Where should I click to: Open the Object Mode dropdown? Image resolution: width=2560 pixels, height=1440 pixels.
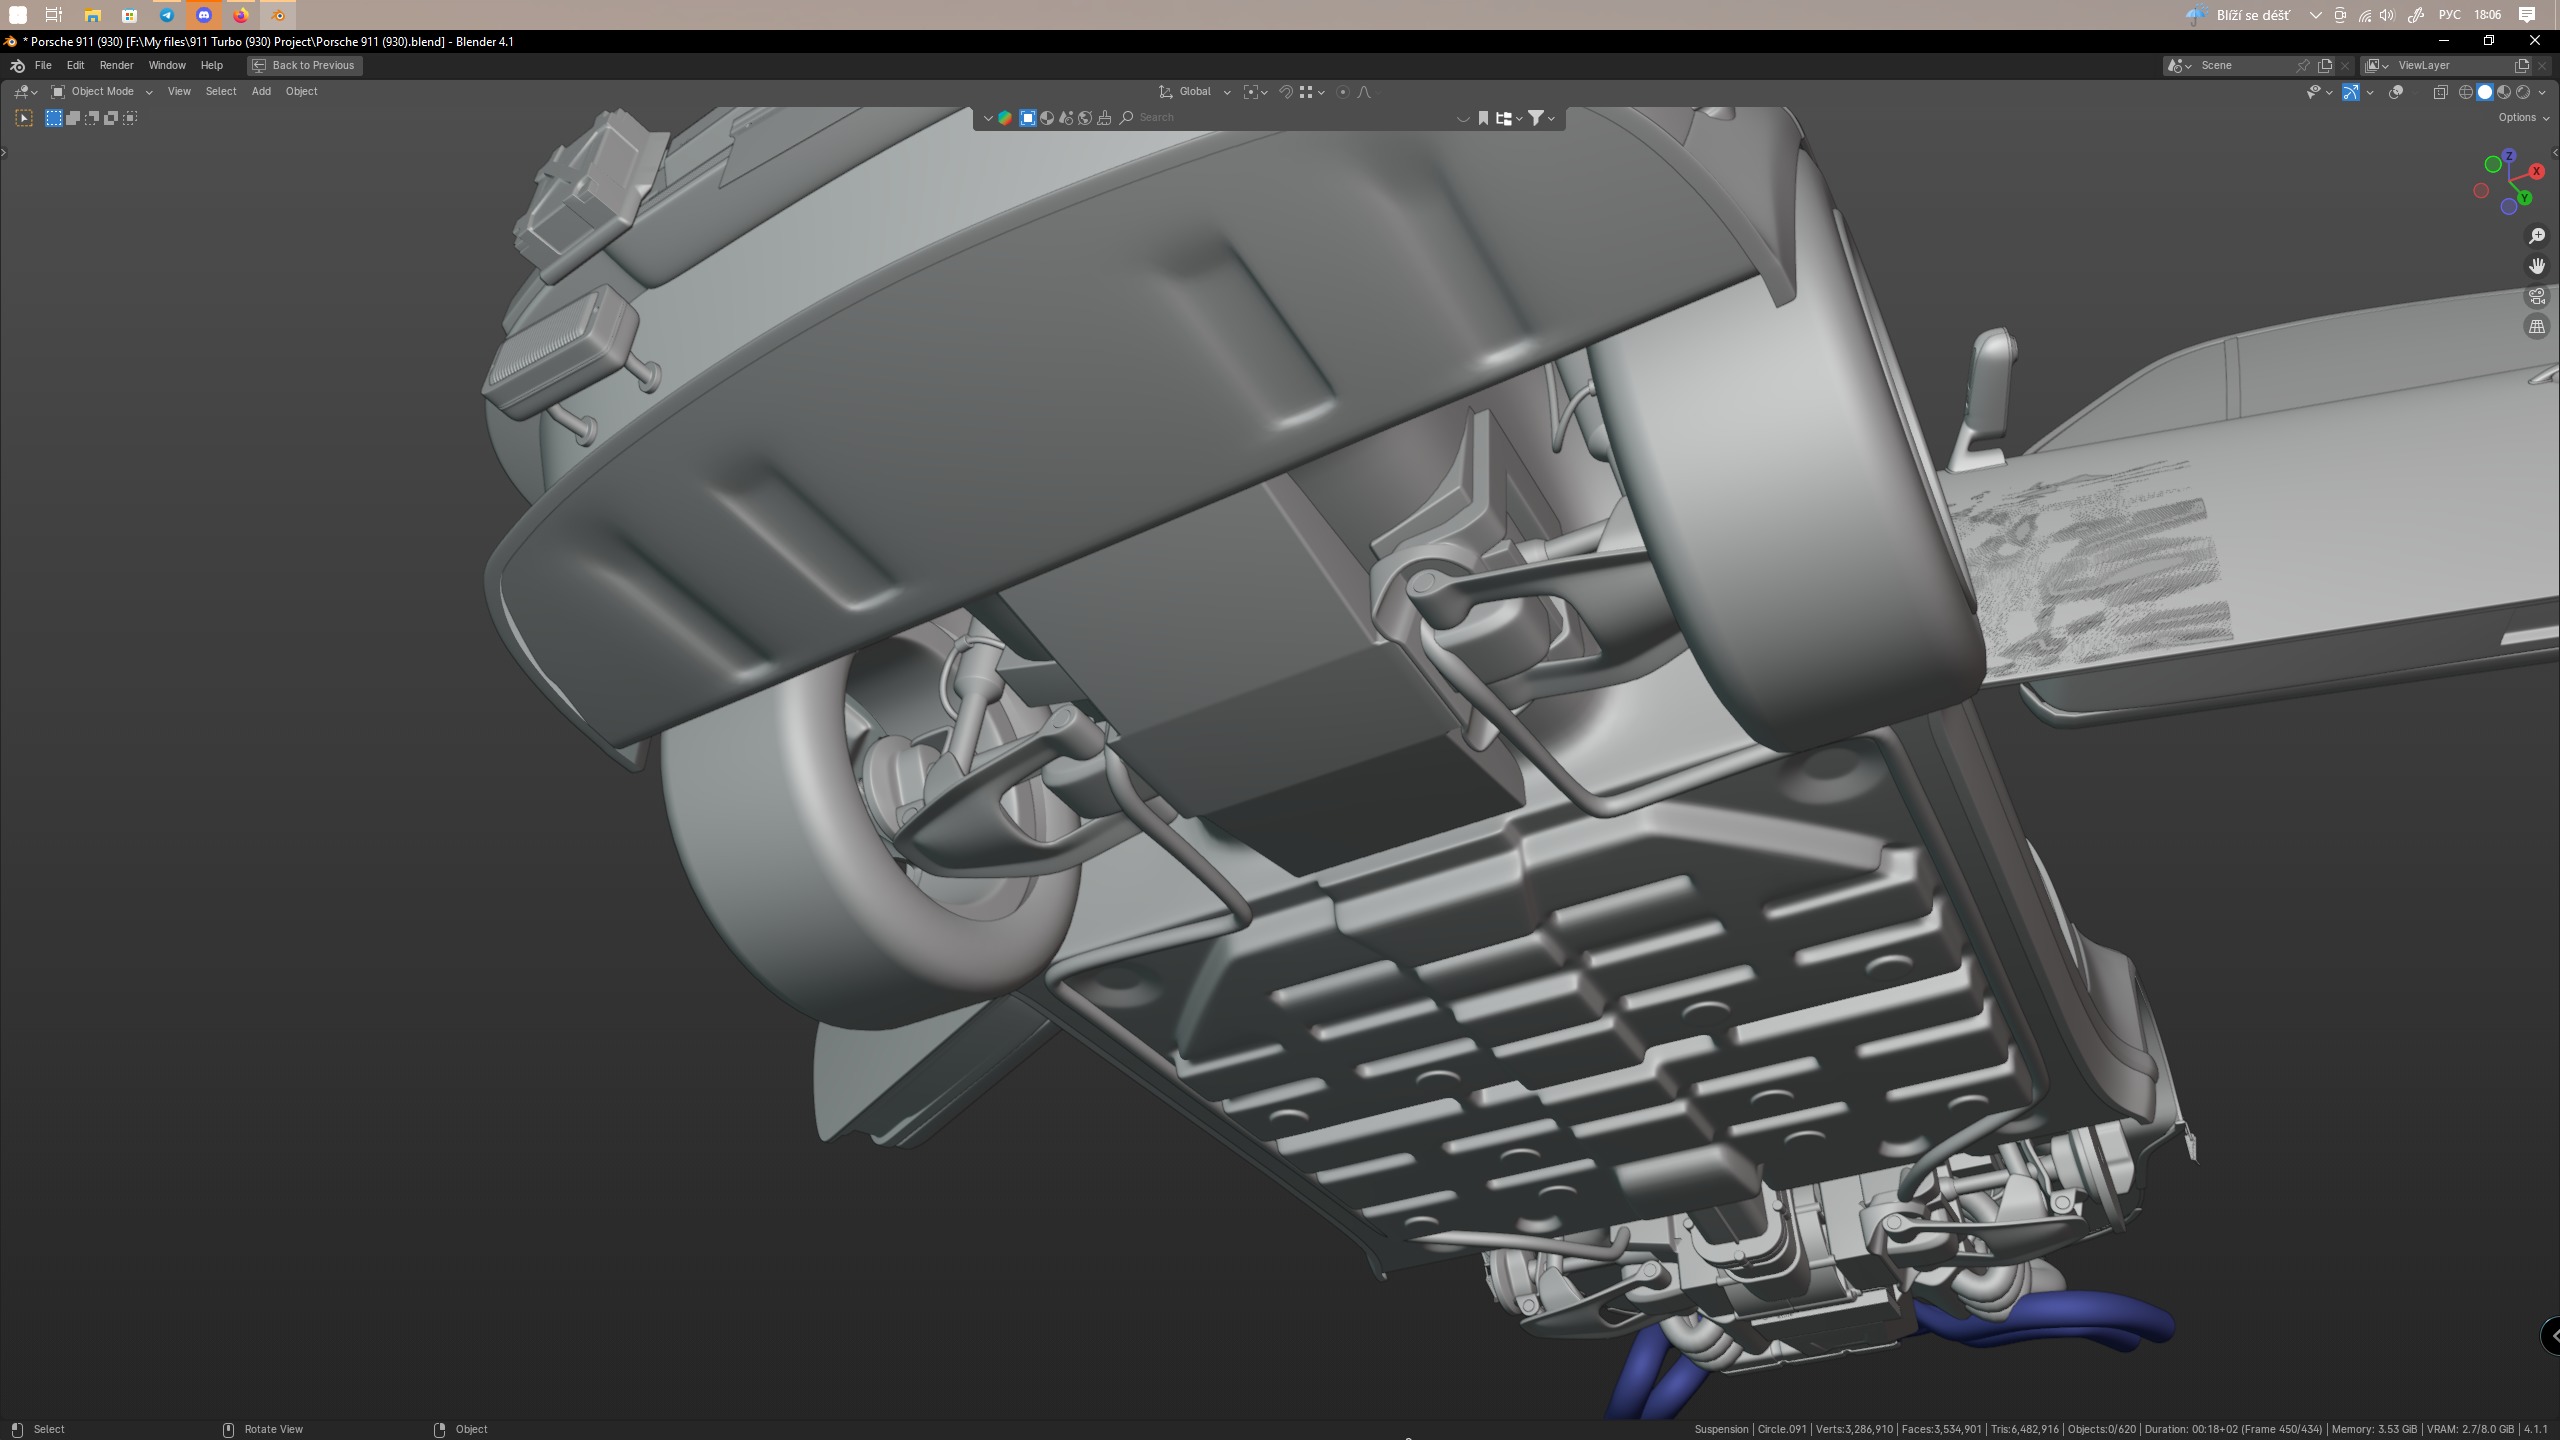coord(102,92)
